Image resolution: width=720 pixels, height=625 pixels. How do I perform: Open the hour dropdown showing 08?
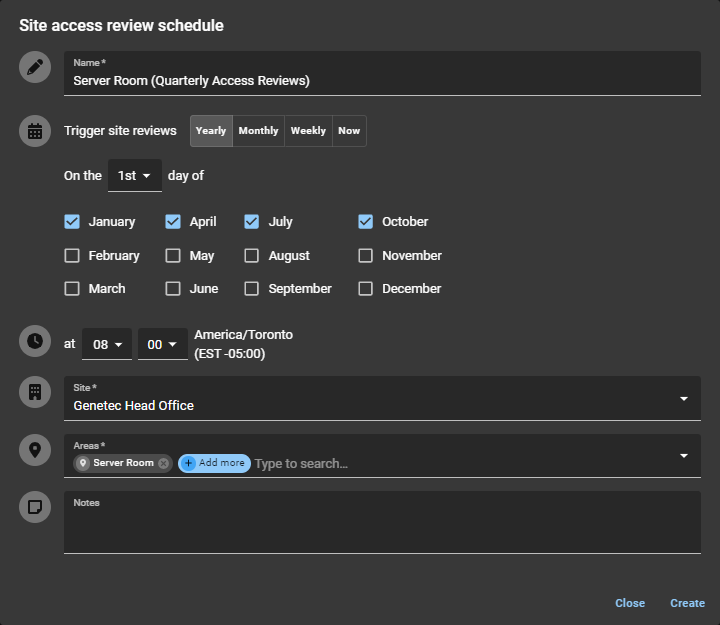click(x=107, y=344)
